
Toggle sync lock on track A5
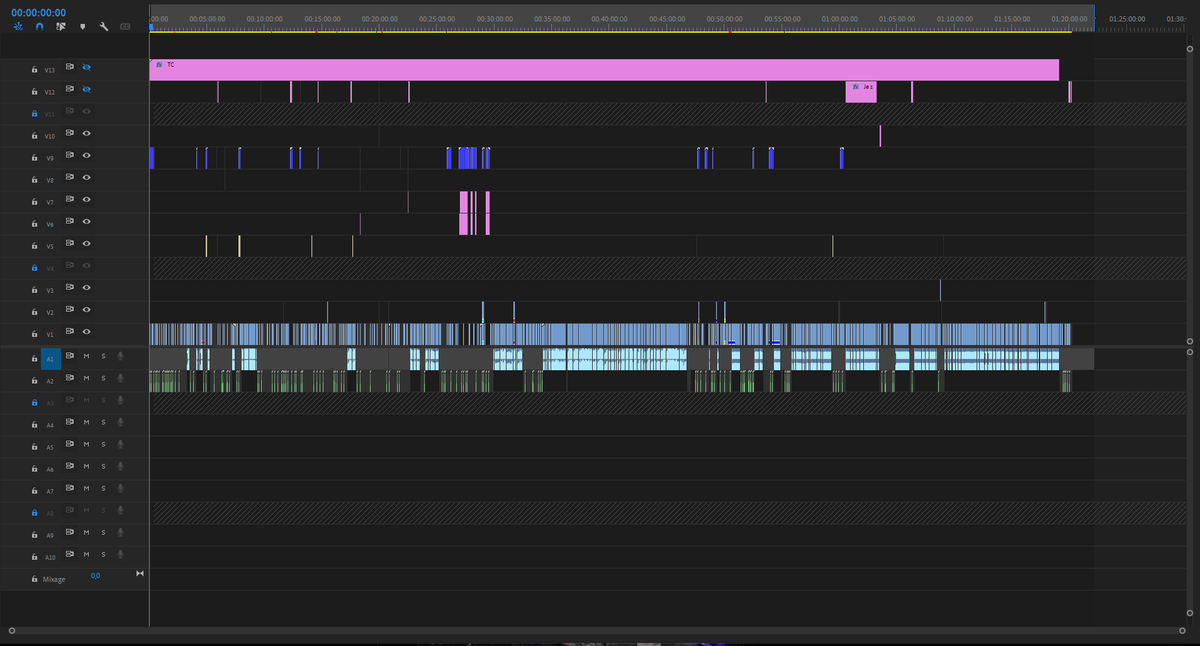tap(70, 444)
